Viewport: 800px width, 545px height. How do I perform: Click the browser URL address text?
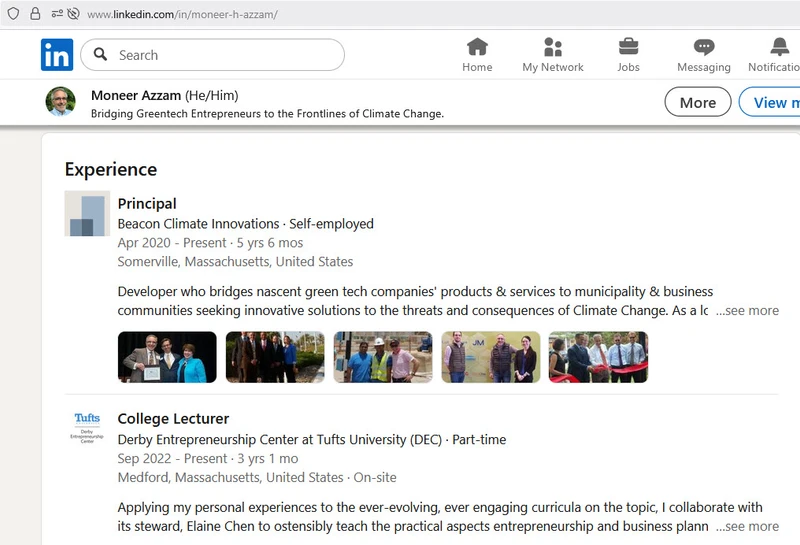point(182,14)
